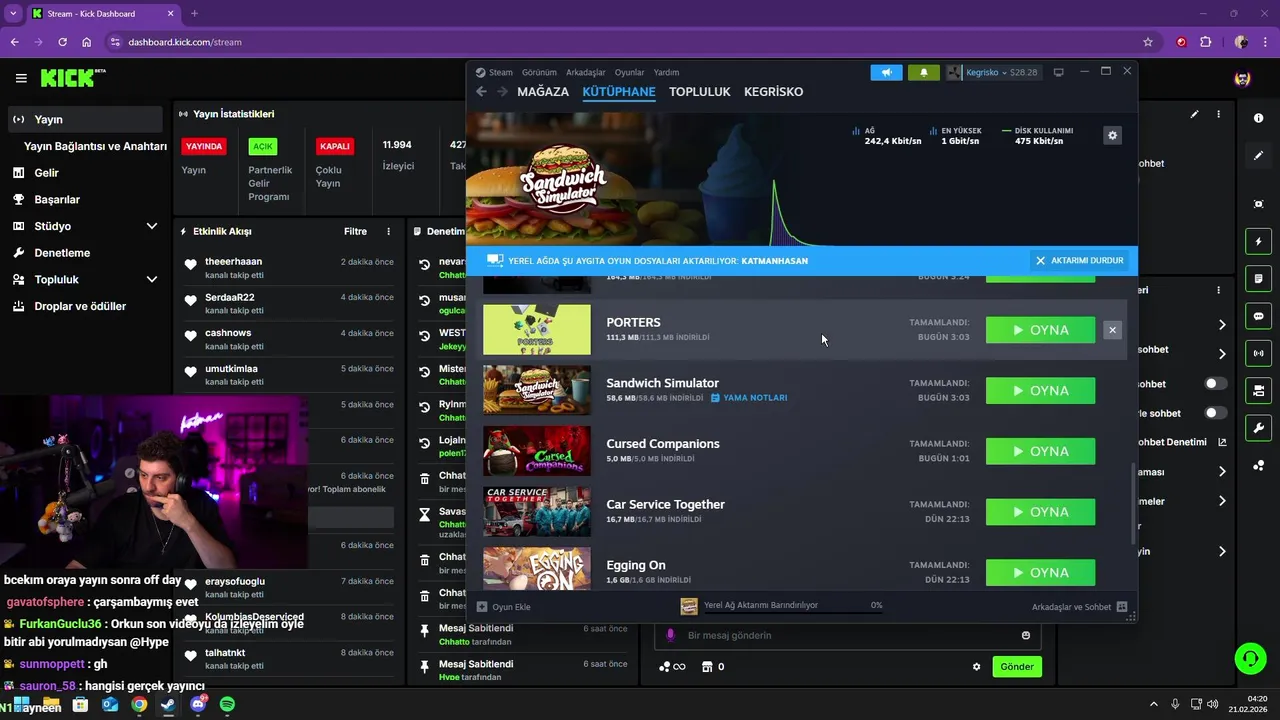Click focus frame icon in right sidebar

point(1258,204)
